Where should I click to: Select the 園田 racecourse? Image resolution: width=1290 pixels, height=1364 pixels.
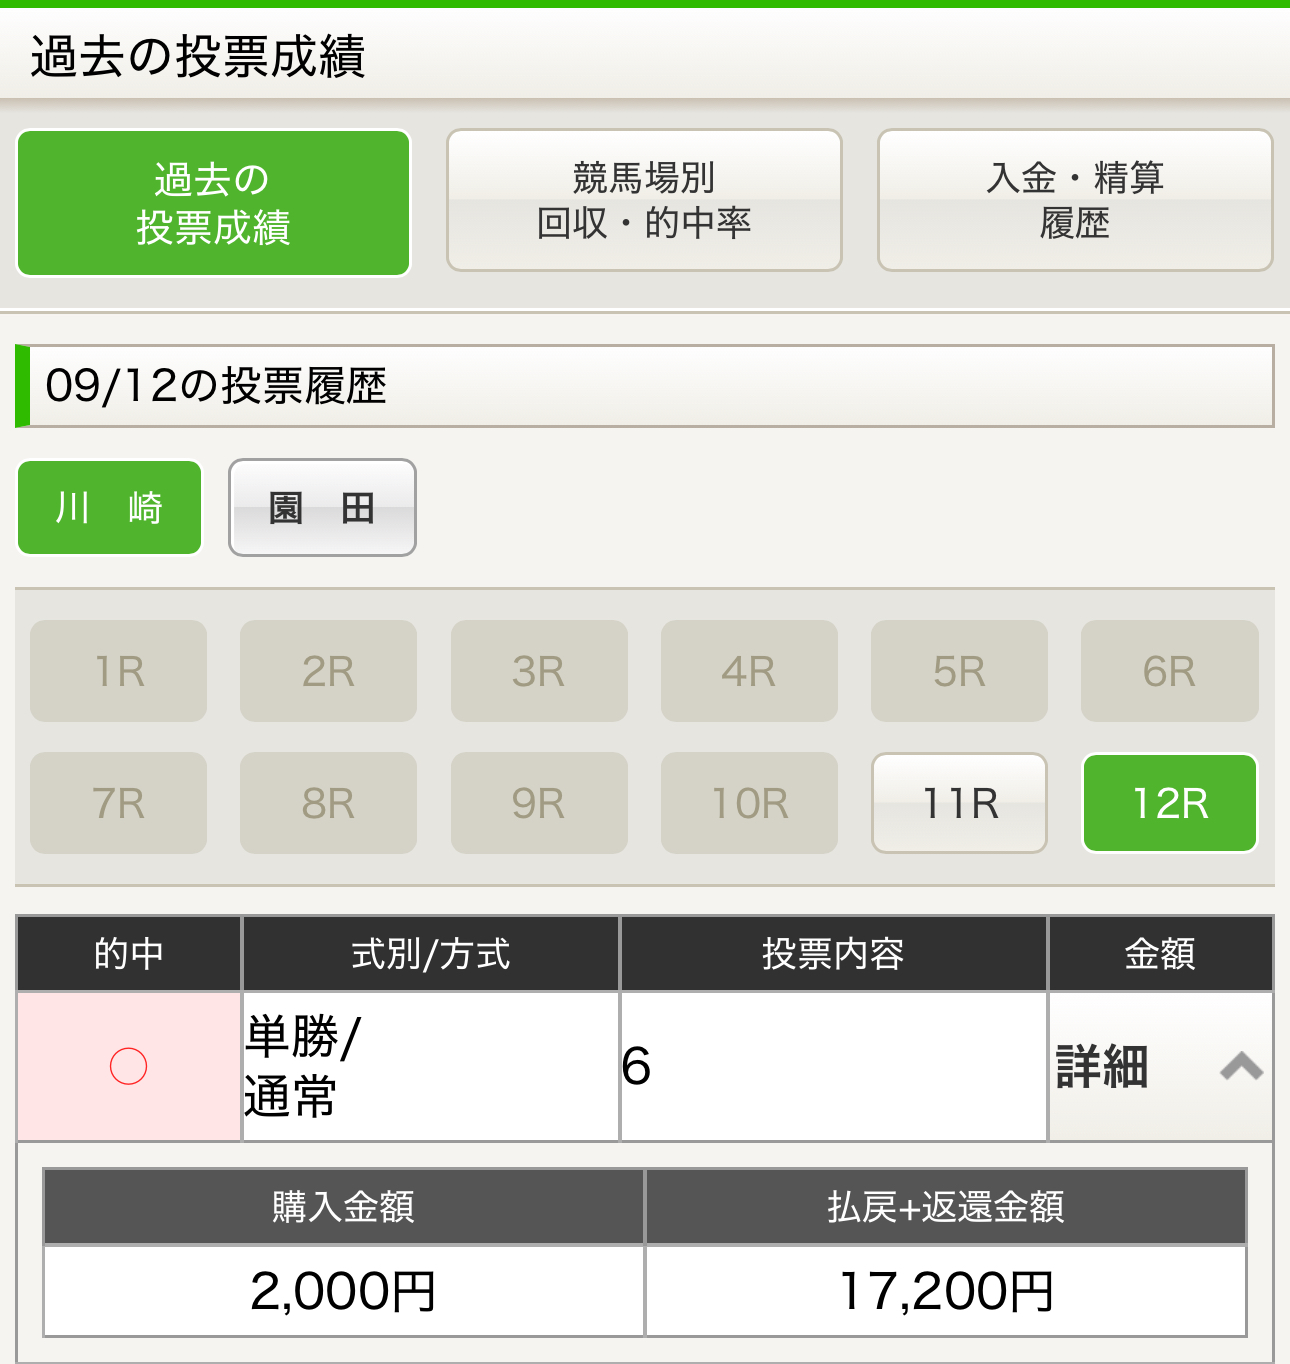(x=322, y=508)
